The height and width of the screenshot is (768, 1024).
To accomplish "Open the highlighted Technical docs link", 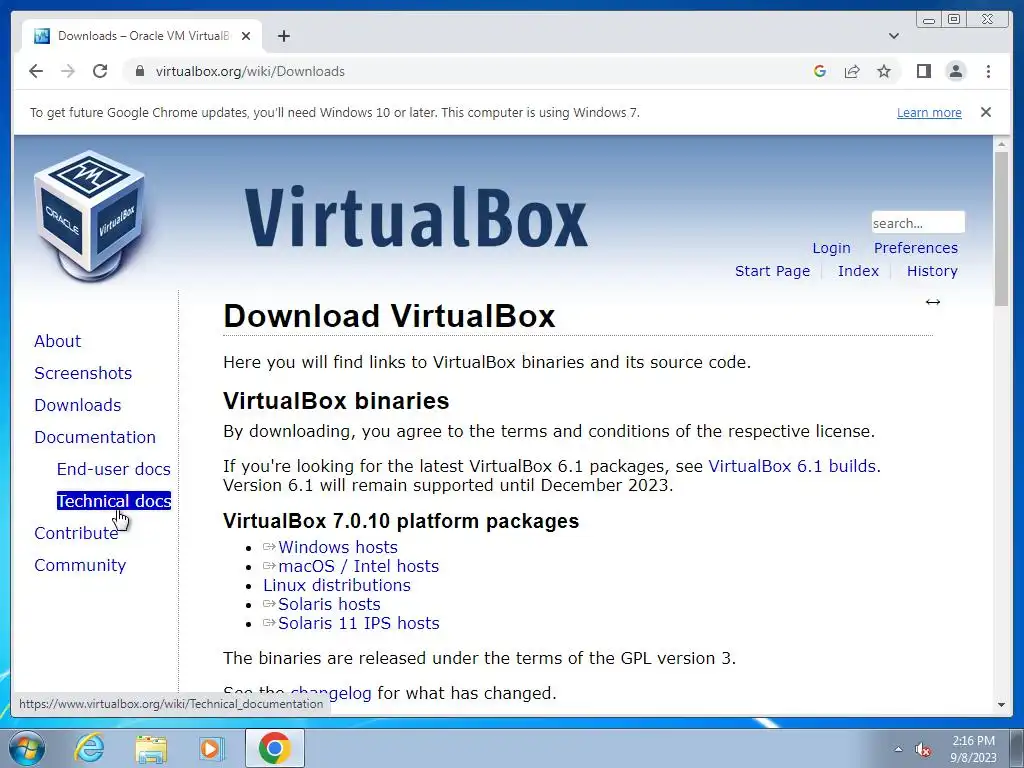I will click(114, 501).
